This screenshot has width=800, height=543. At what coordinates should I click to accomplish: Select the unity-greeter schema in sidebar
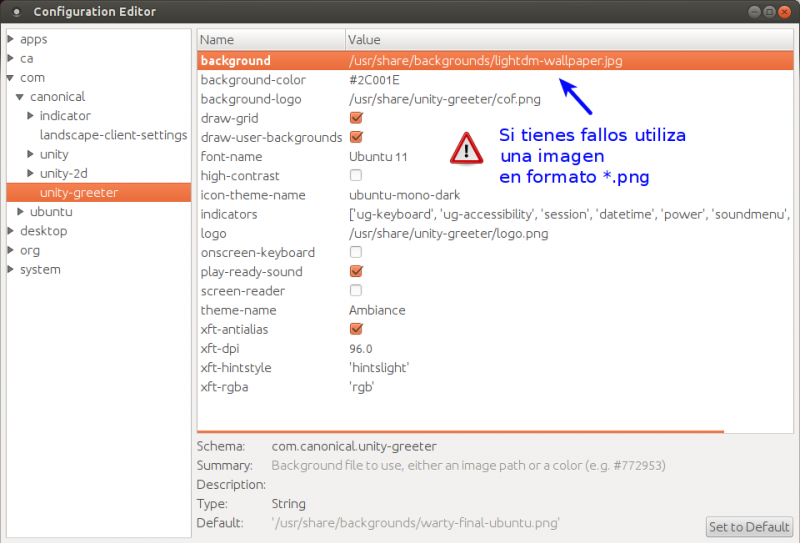(79, 193)
